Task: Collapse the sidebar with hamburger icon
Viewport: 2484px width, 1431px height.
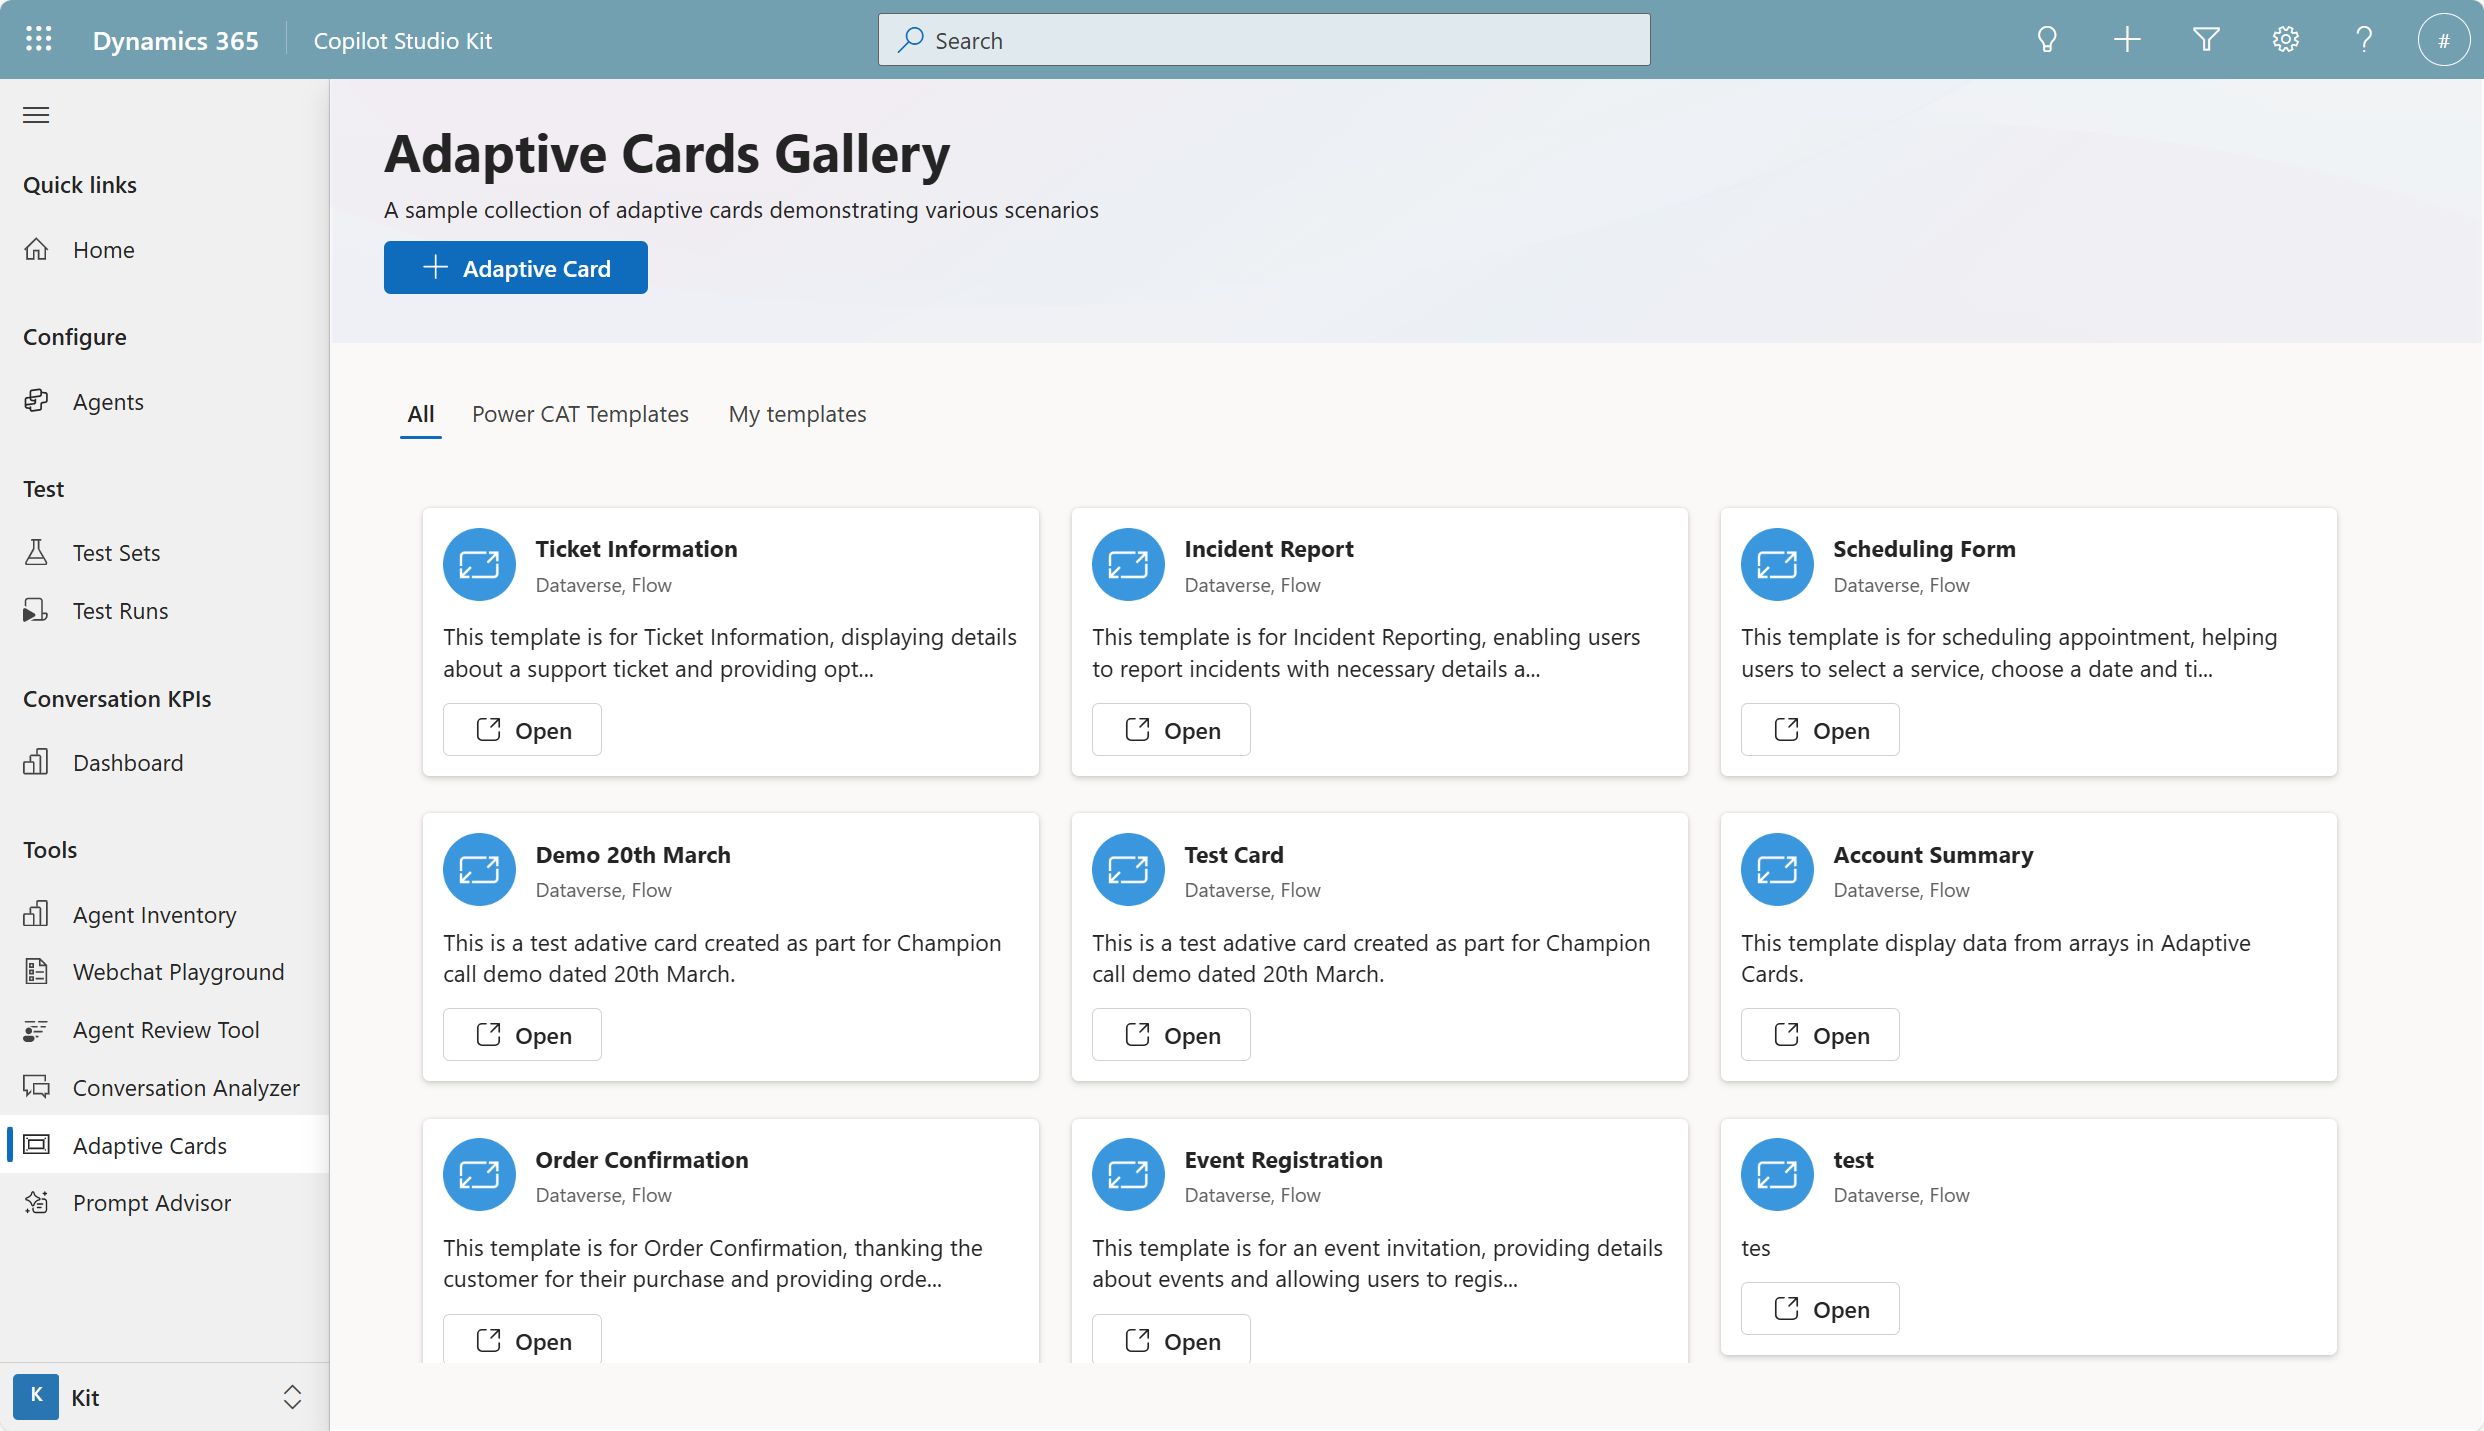Action: point(36,115)
